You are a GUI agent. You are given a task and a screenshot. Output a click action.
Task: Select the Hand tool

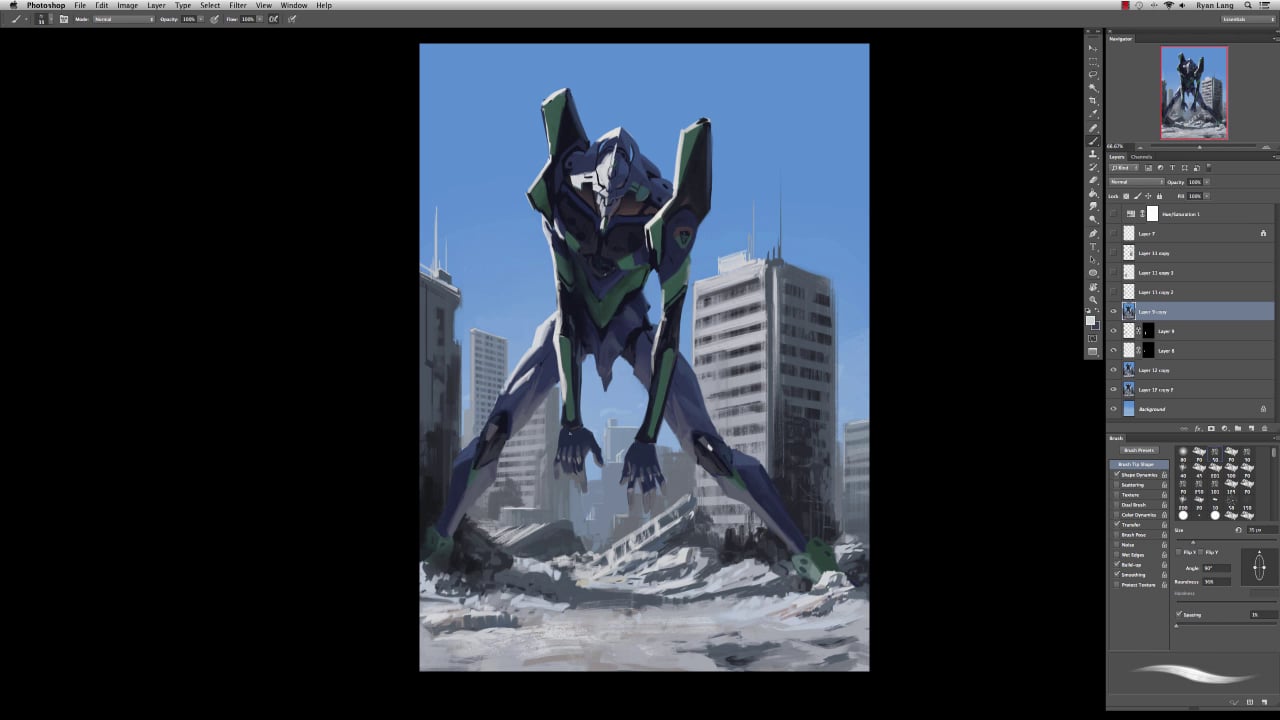point(1093,286)
